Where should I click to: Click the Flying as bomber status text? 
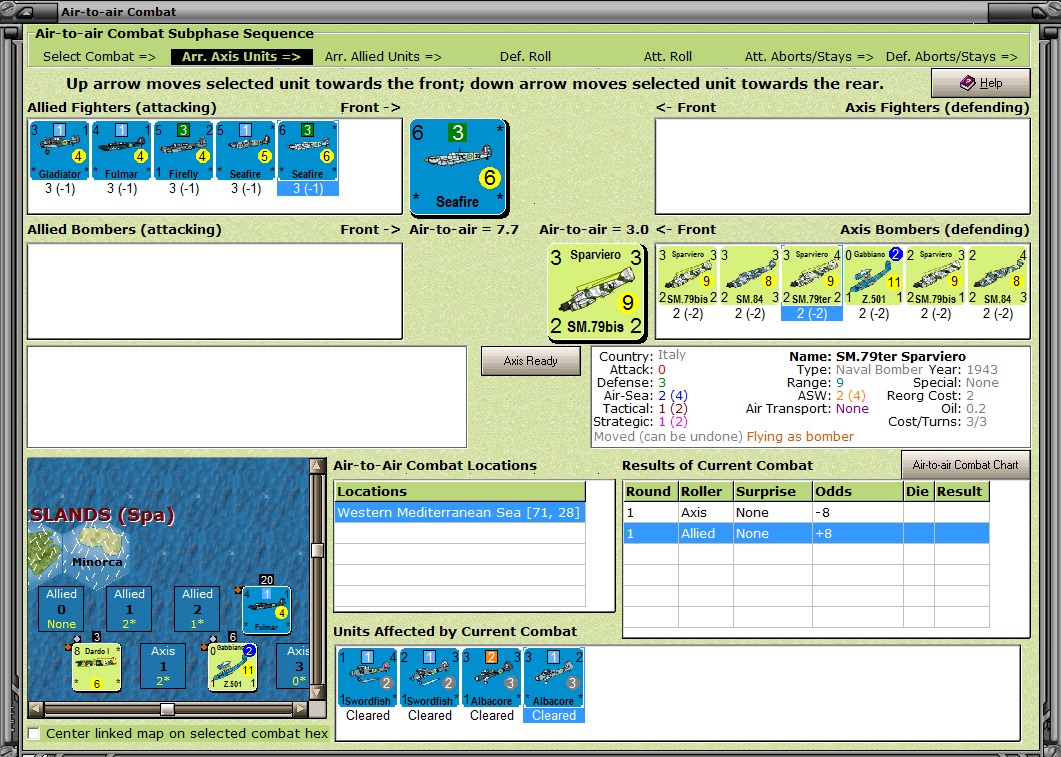pyautogui.click(x=800, y=437)
